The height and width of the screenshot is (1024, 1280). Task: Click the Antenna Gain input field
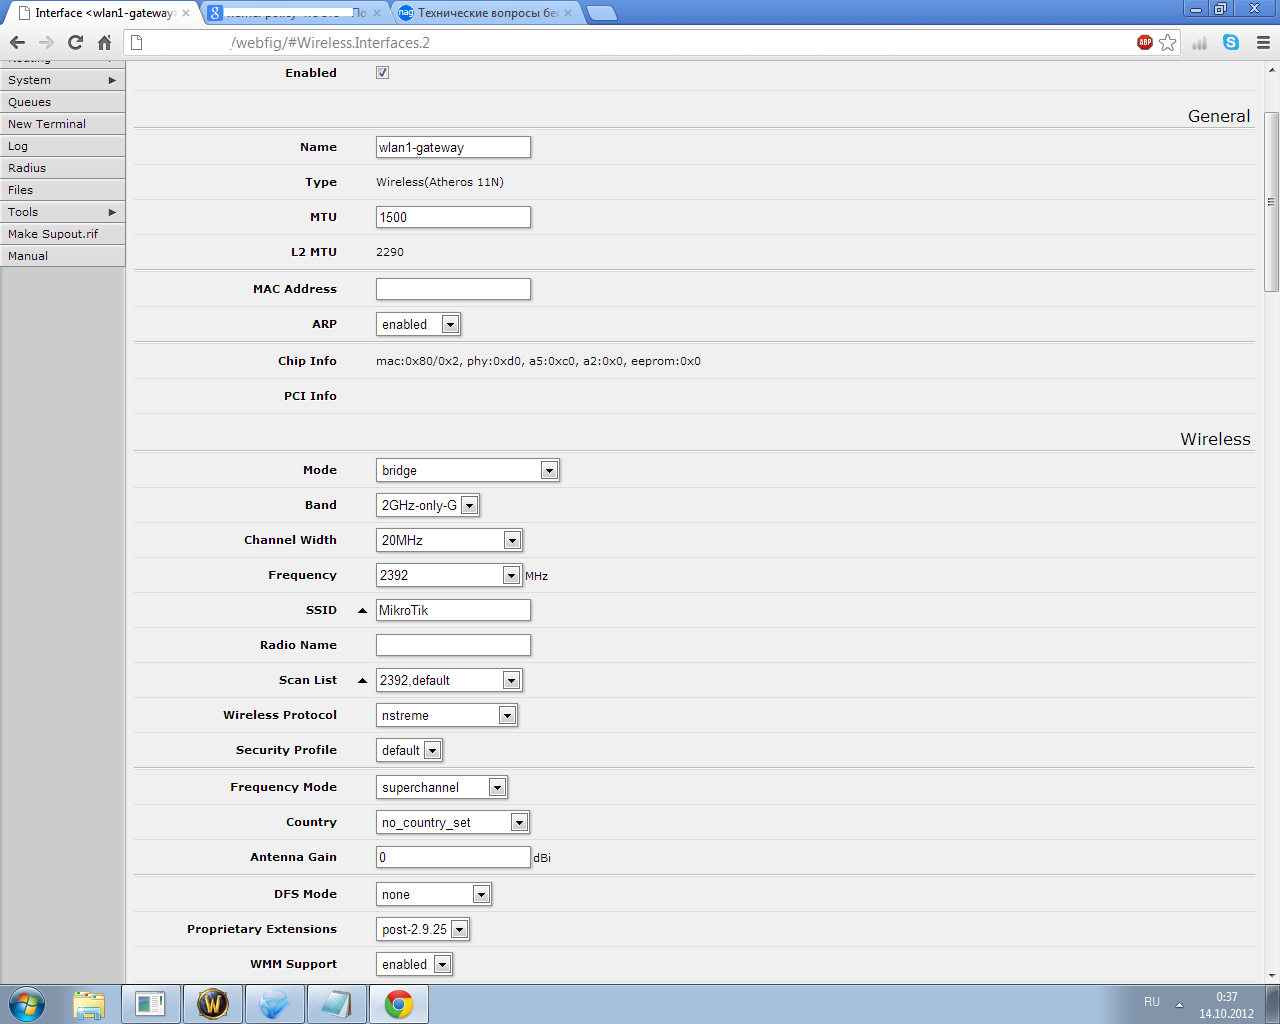[x=453, y=857]
